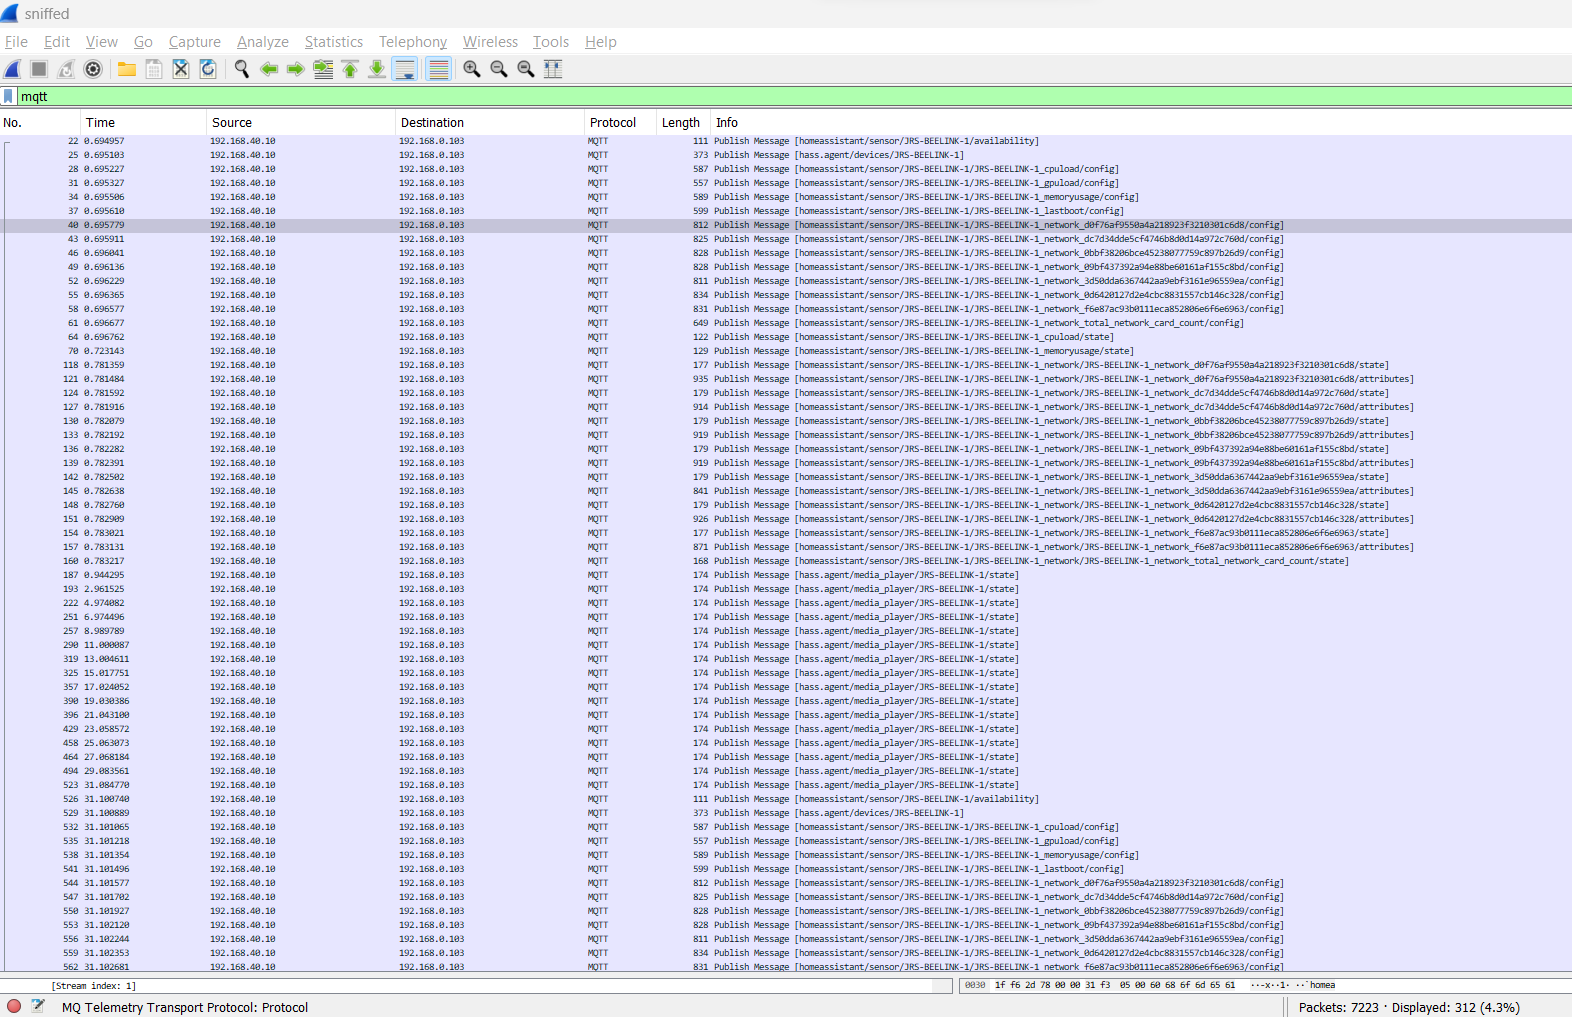Open the Go menu
This screenshot has width=1572, height=1017.
(x=143, y=42)
